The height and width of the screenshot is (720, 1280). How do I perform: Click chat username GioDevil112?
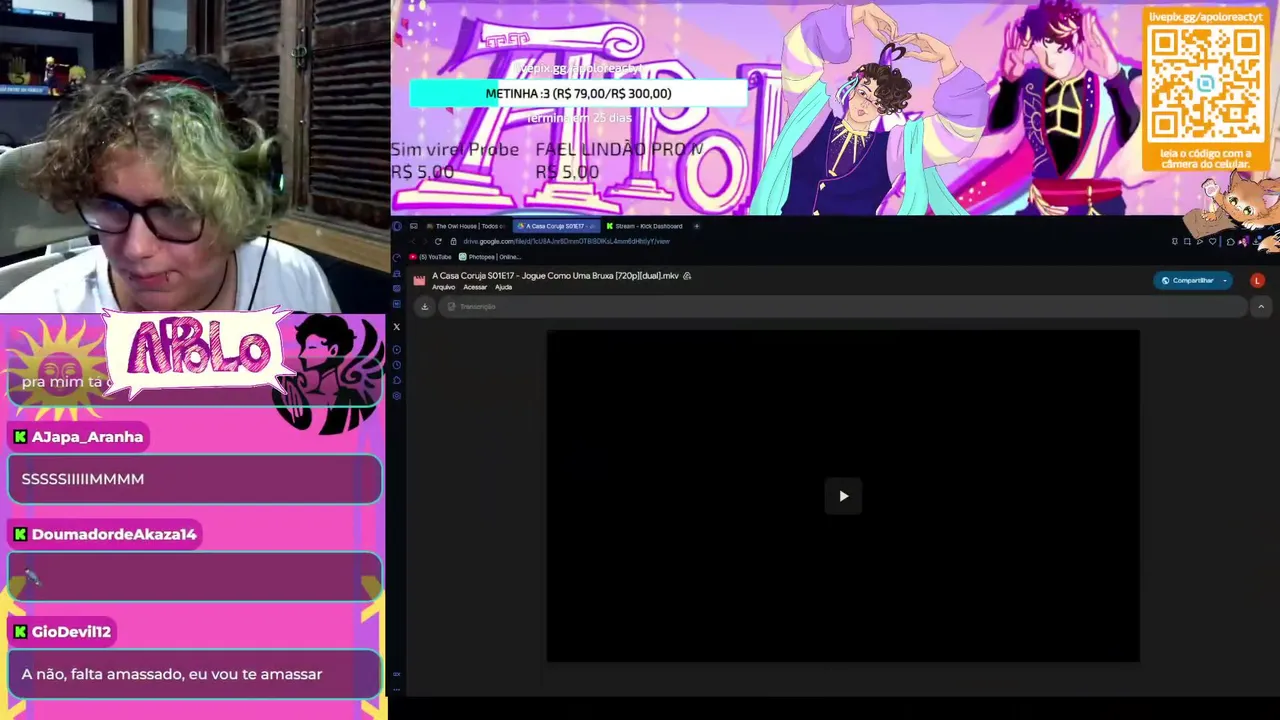(71, 632)
